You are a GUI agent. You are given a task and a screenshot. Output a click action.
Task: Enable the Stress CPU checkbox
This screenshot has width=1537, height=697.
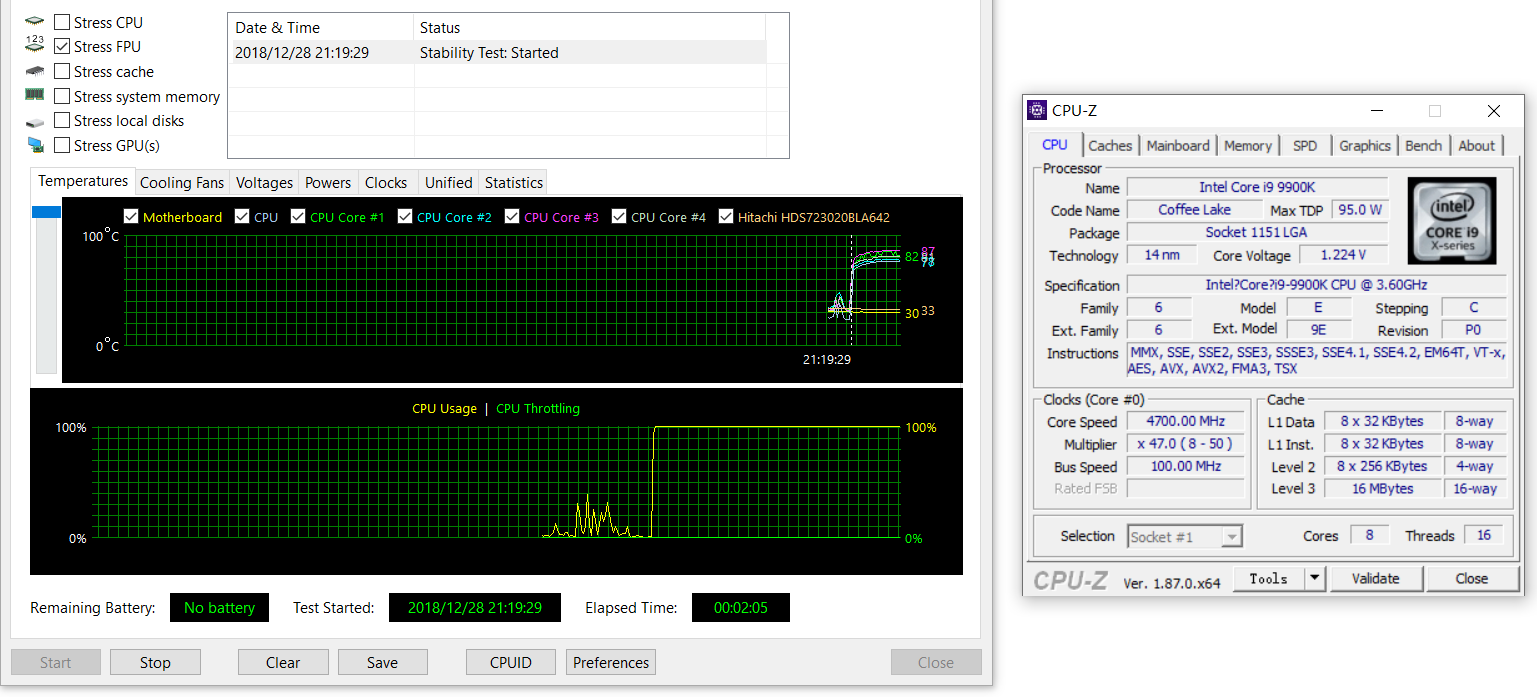click(62, 22)
